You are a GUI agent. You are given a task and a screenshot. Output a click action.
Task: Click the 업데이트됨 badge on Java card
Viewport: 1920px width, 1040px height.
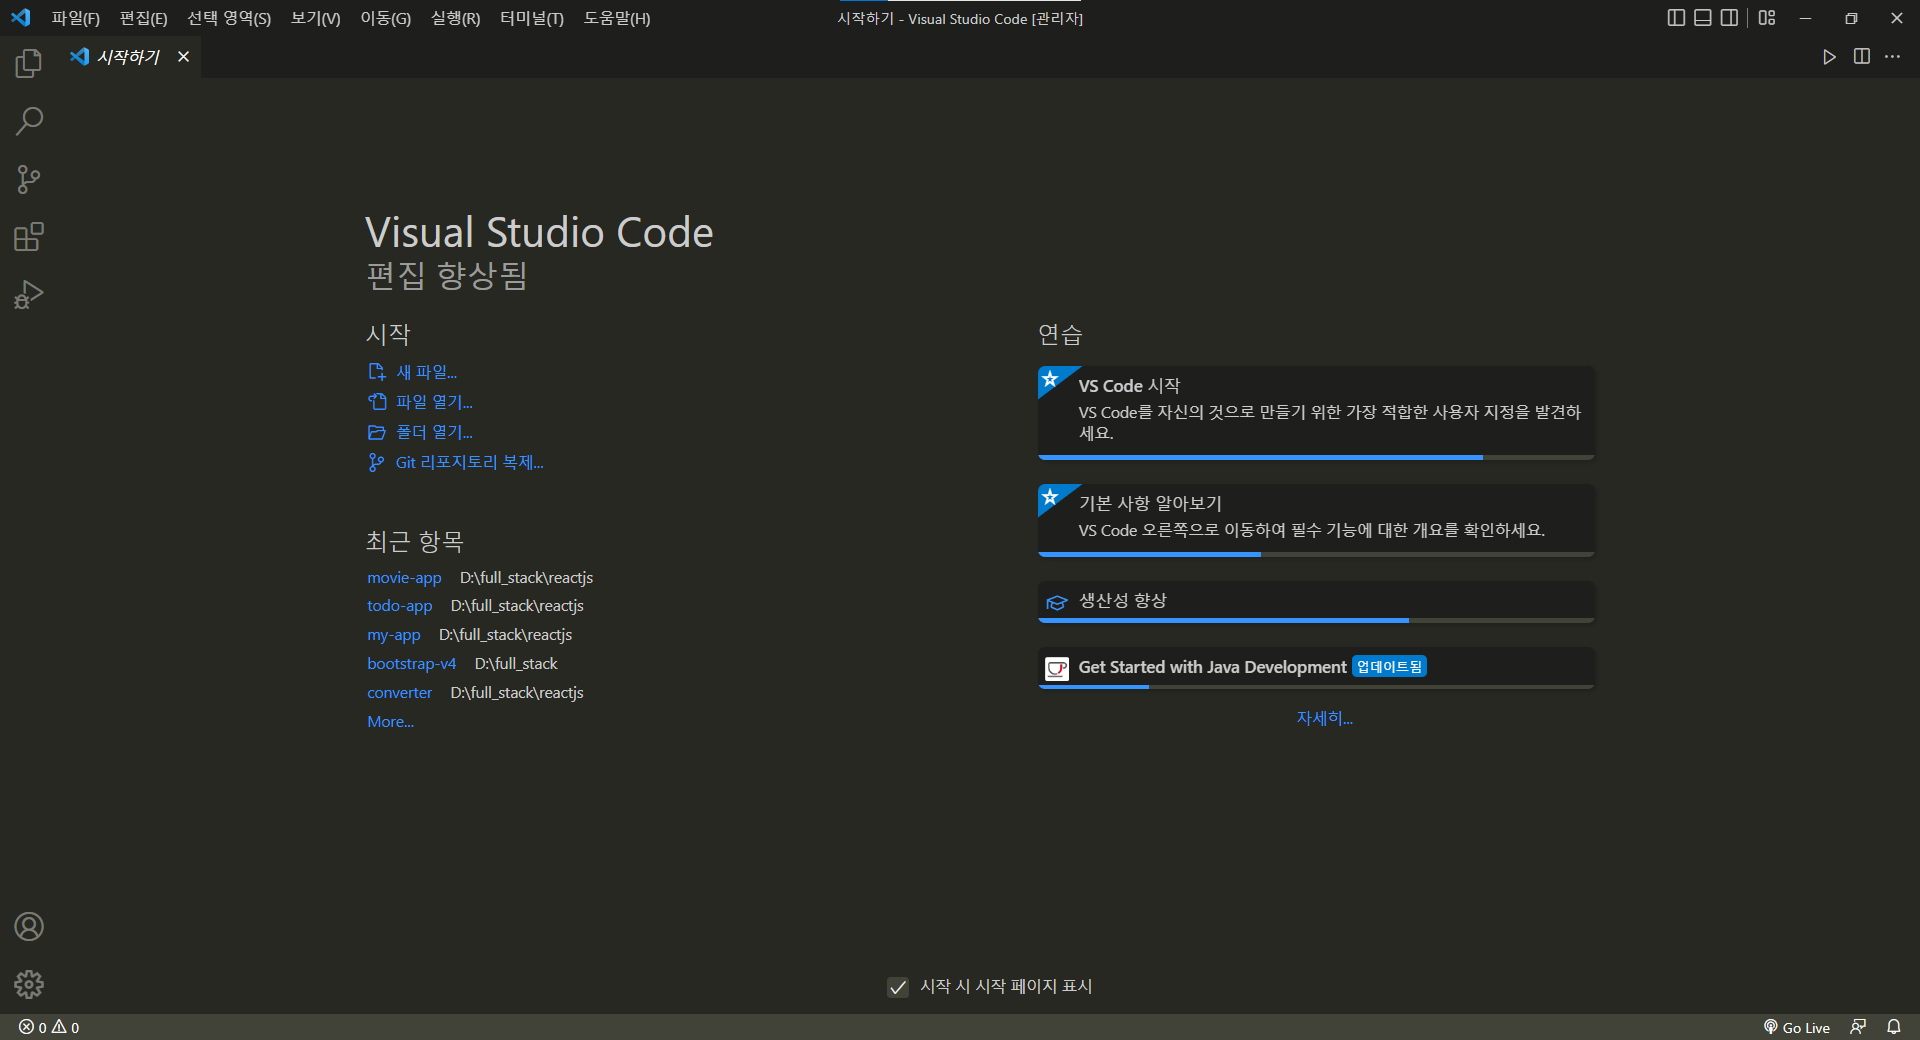1389,667
